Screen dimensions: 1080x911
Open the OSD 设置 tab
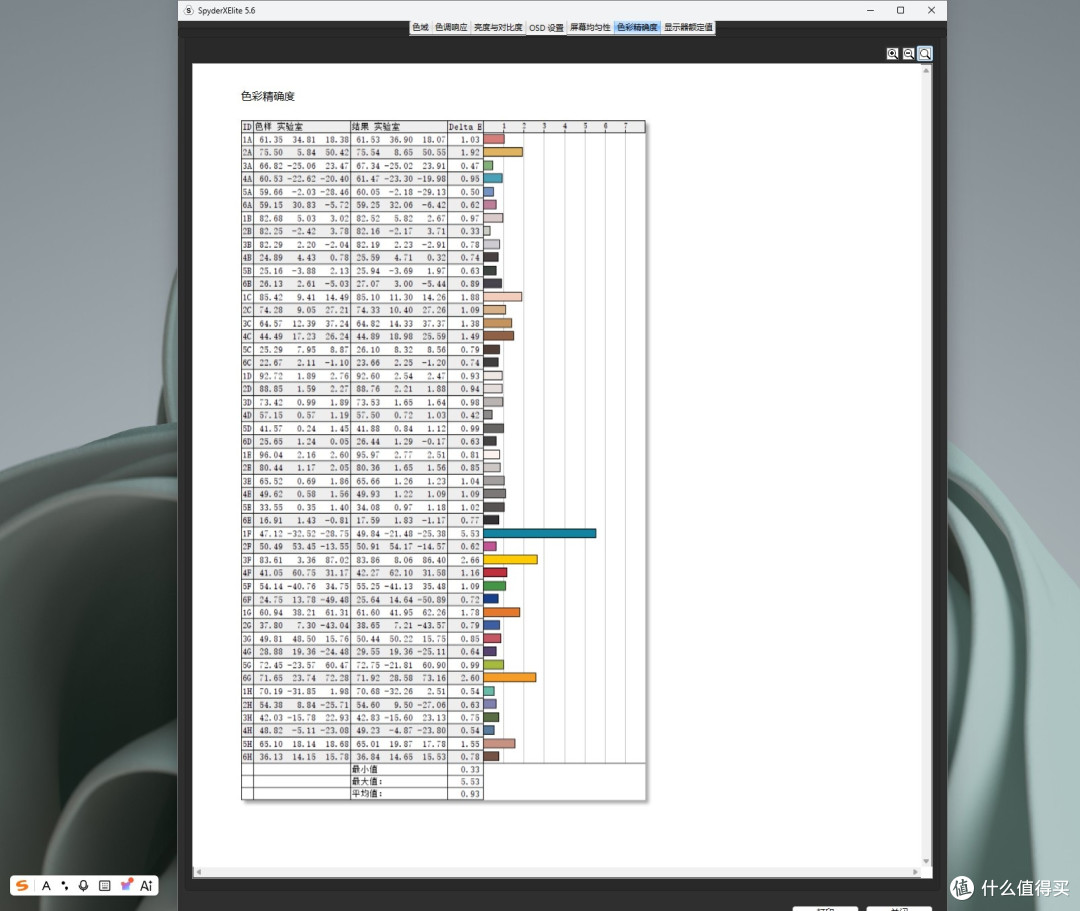(x=546, y=28)
